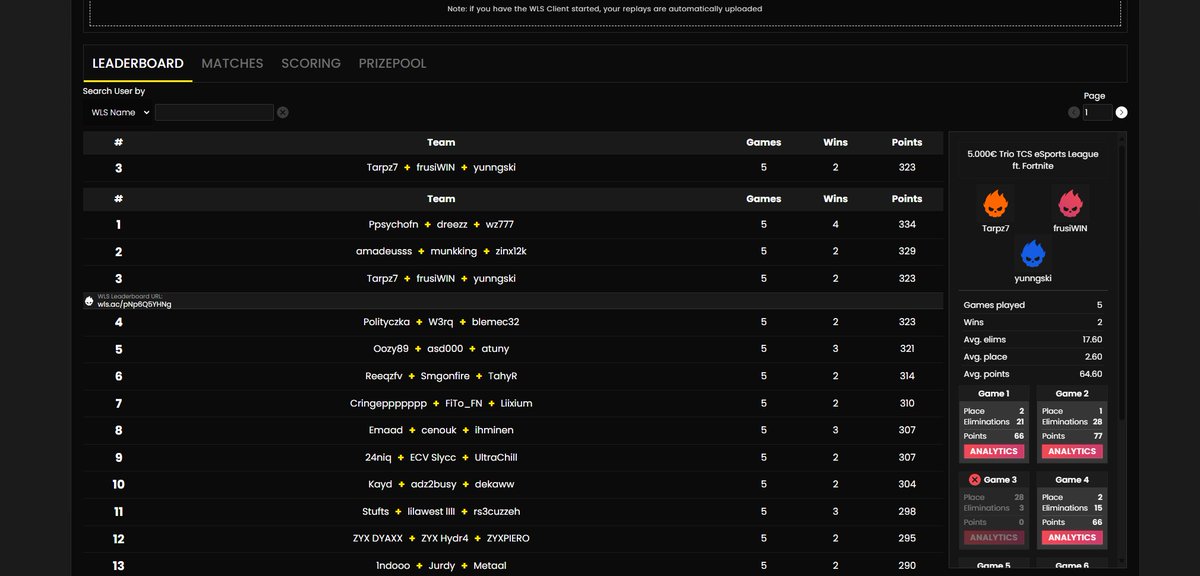The width and height of the screenshot is (1200, 576).
Task: Select player asd000 in rank 5 team
Action: tap(445, 349)
